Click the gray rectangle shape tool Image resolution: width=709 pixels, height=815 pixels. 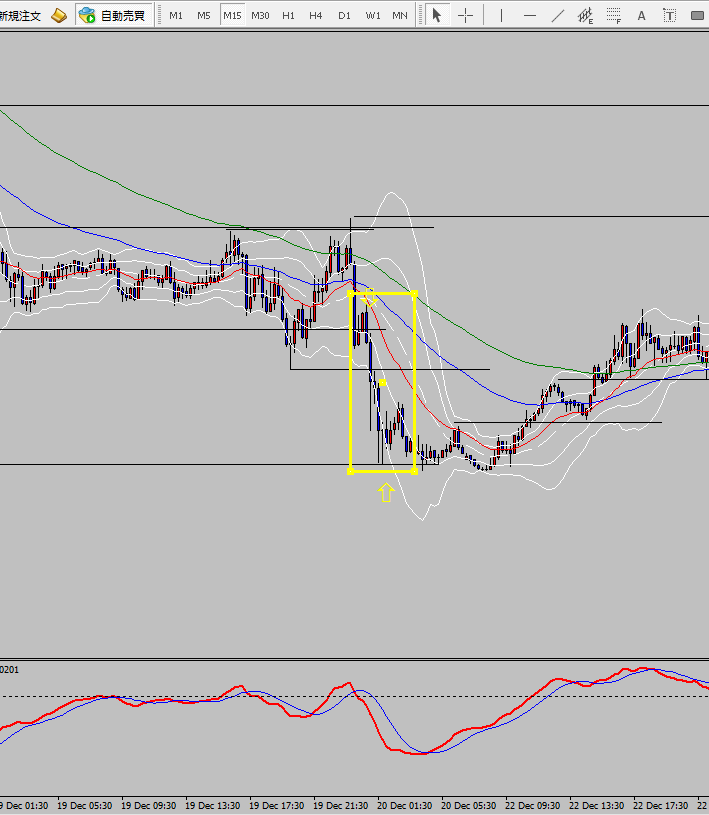[698, 15]
